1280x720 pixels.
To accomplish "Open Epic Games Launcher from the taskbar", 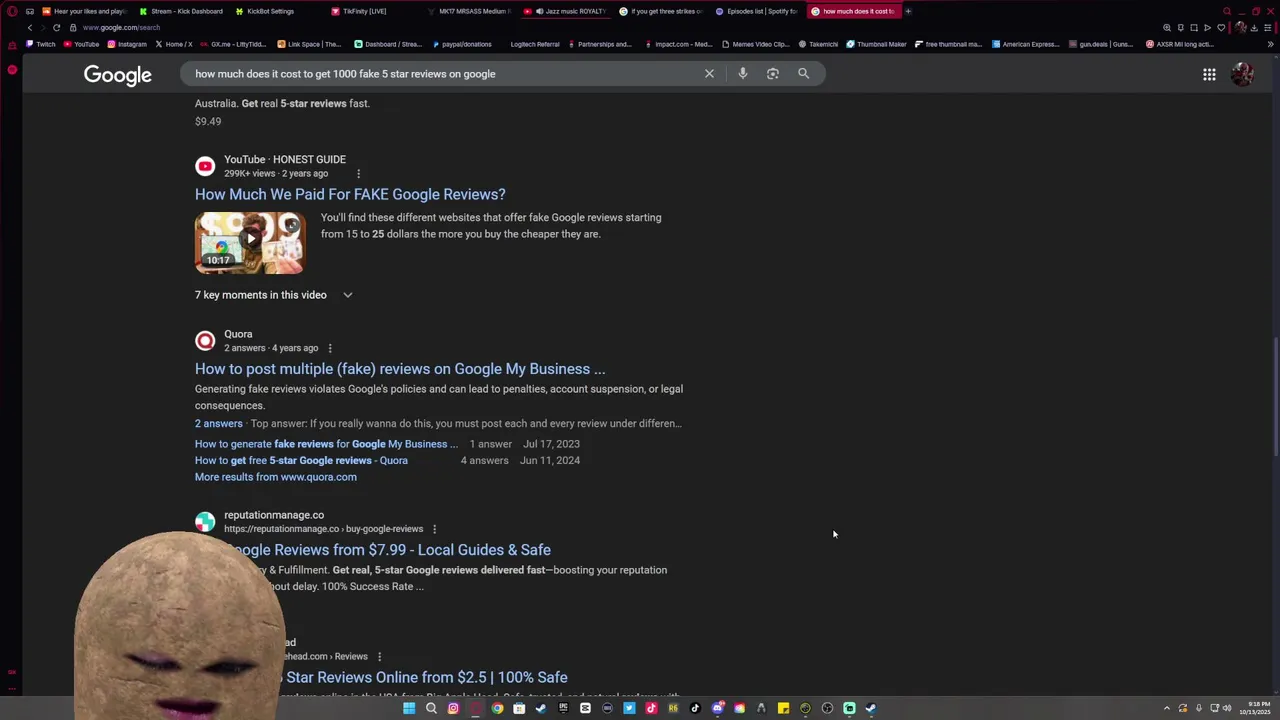I will pyautogui.click(x=563, y=708).
